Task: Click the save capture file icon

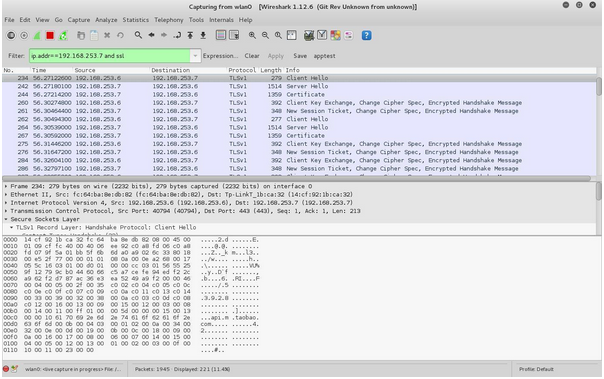Action: (94, 35)
